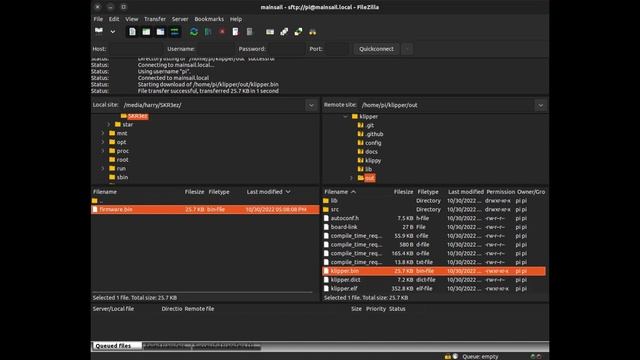
Task: Disconnect from the current server
Action: [236, 31]
